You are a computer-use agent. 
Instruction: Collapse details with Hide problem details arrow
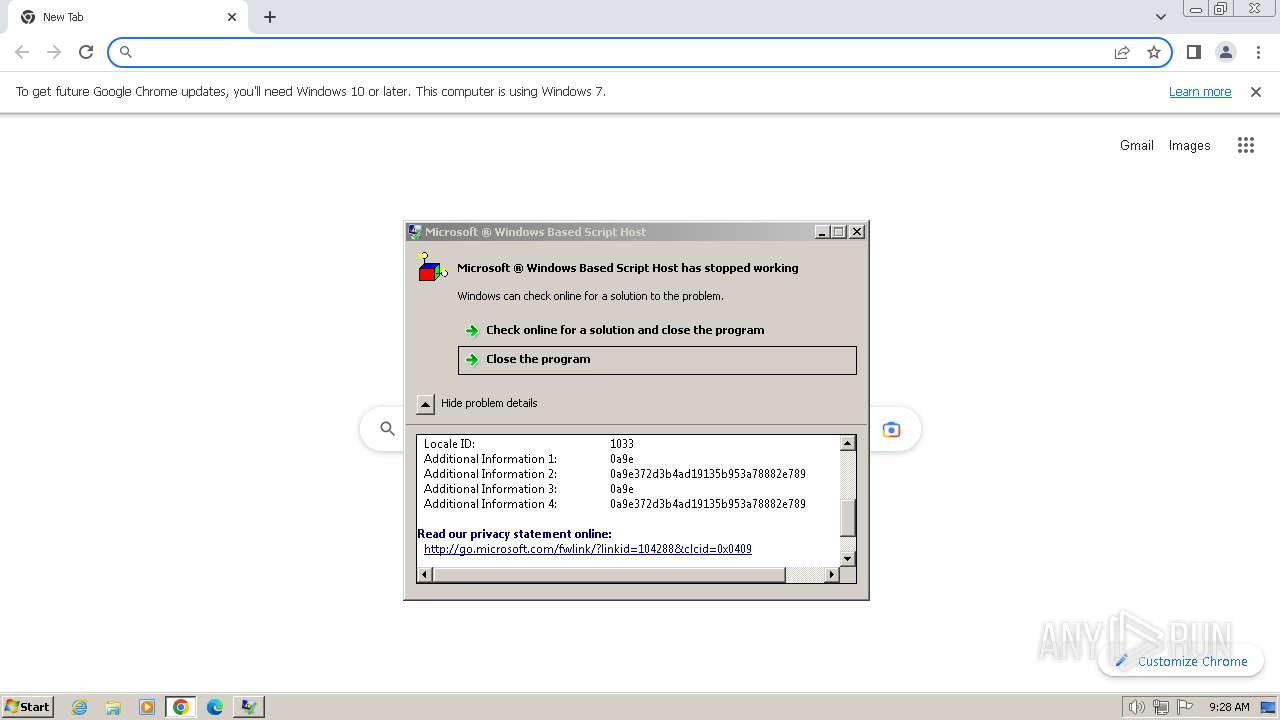click(425, 404)
